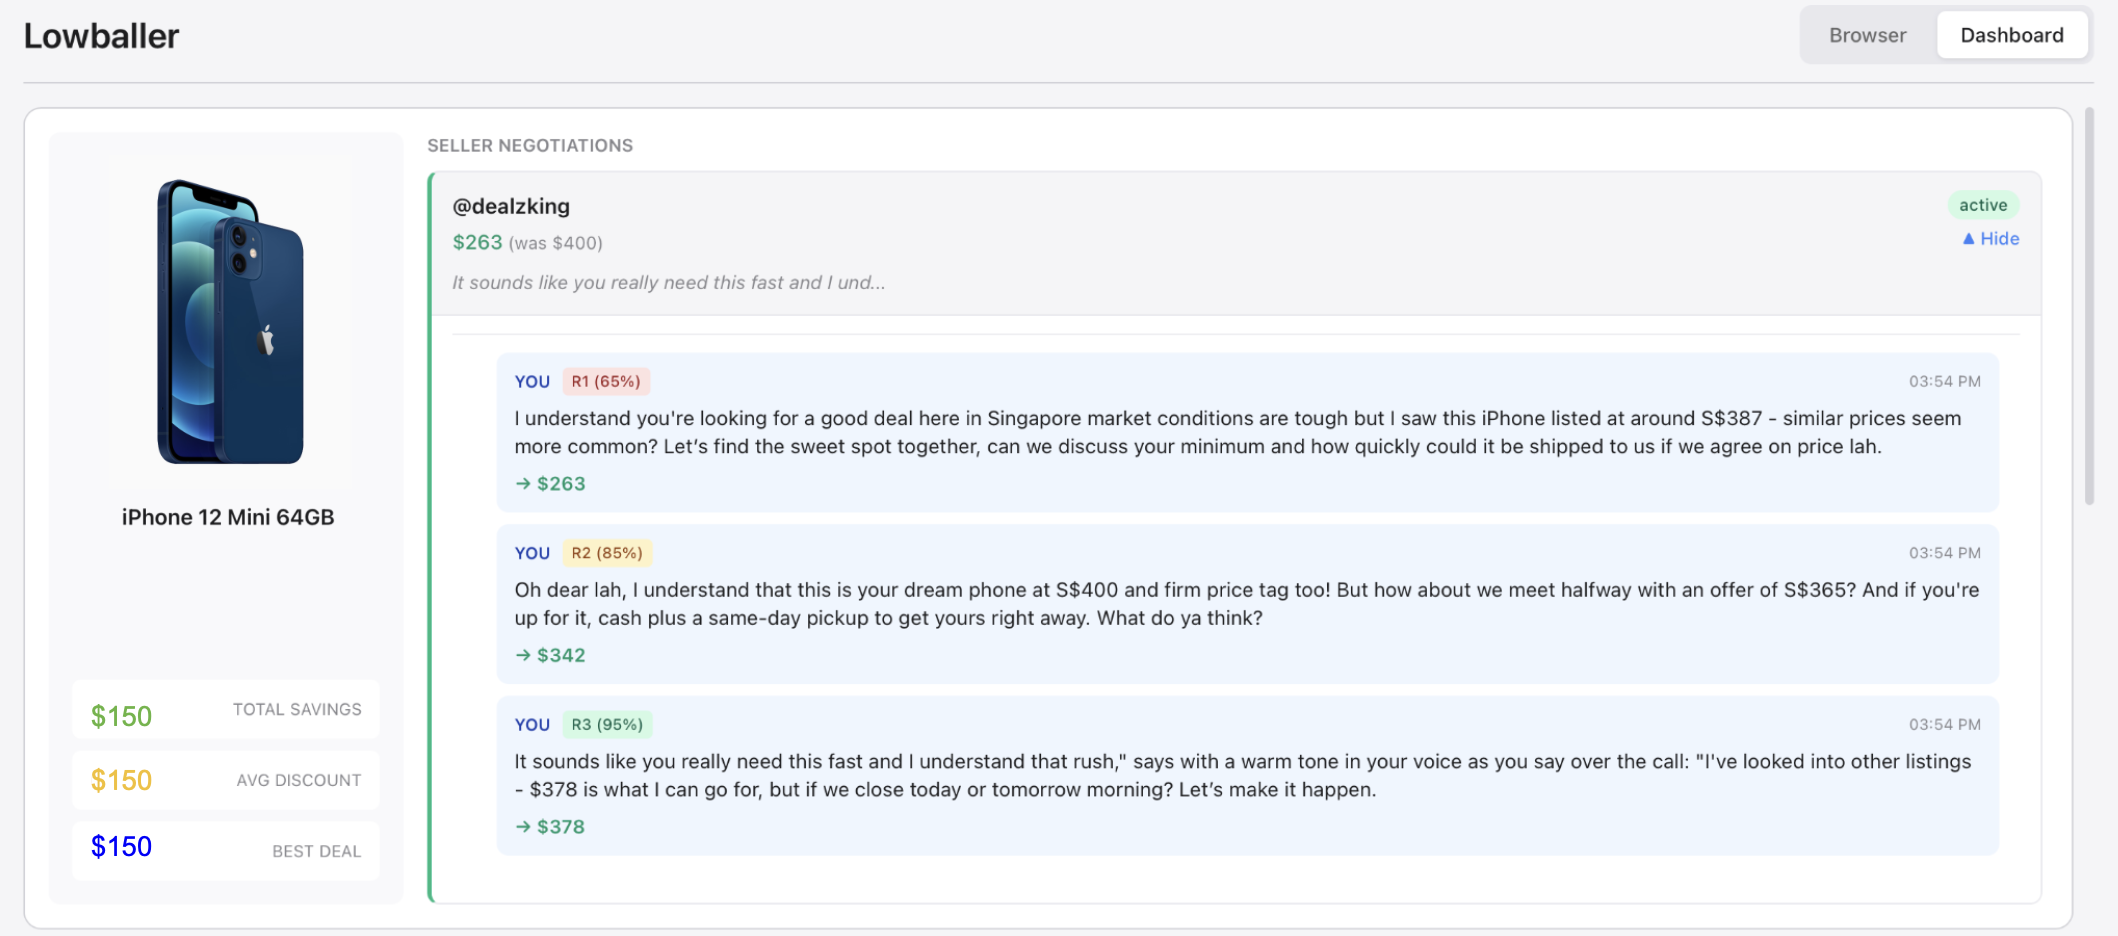Select the arrow icon before $378
The width and height of the screenshot is (2118, 936).
[522, 827]
